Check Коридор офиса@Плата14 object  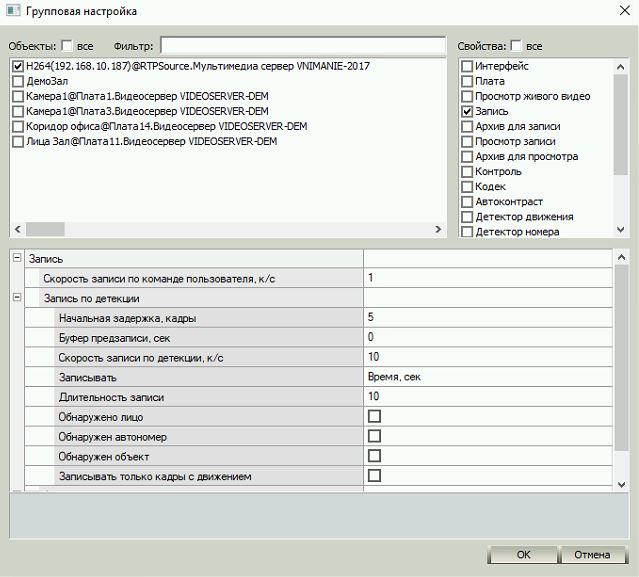click(x=18, y=126)
